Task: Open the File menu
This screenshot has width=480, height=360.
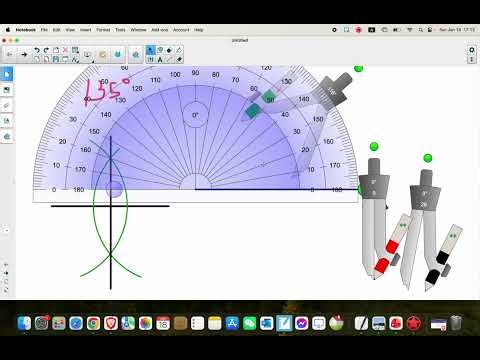Action: (x=44, y=30)
